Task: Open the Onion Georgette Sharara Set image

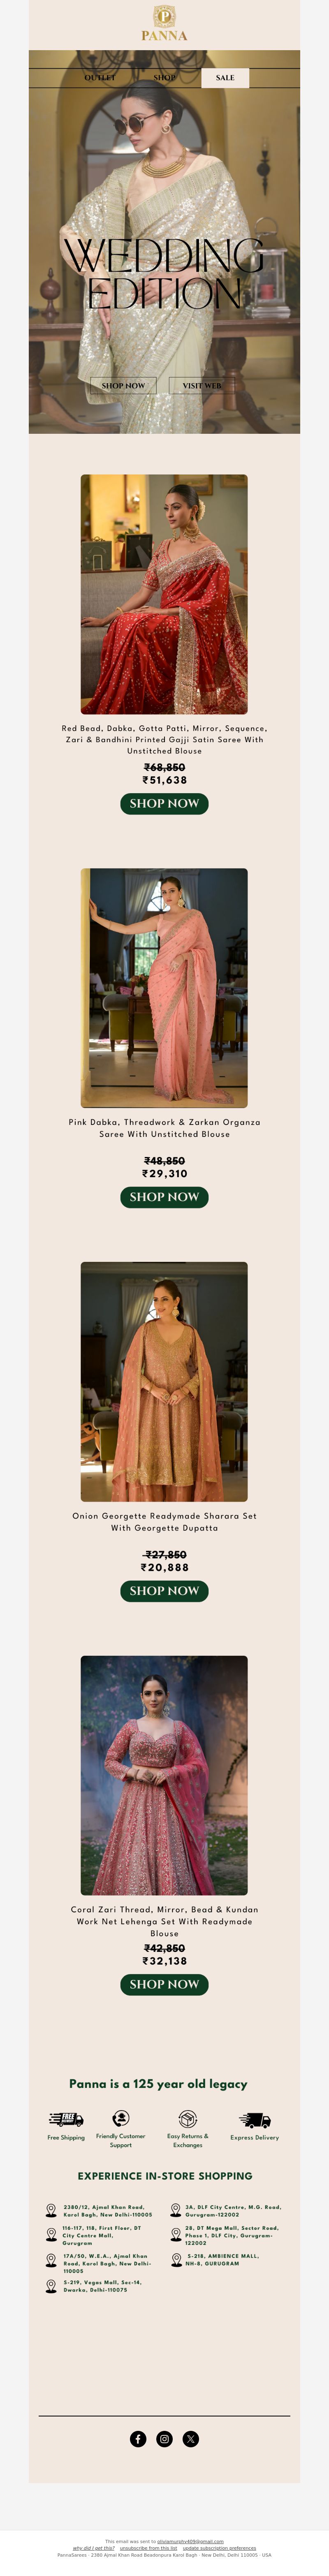Action: tap(164, 1381)
